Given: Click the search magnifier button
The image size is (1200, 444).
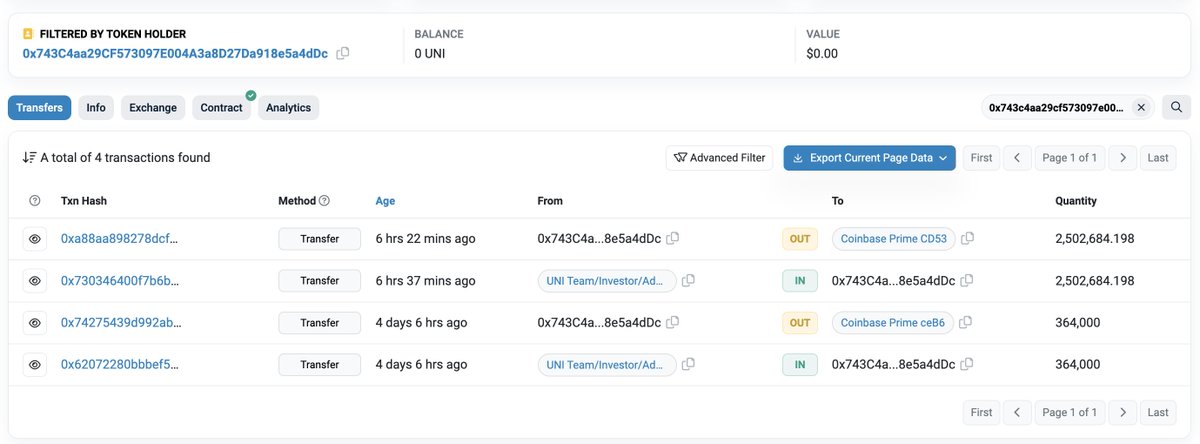Looking at the screenshot, I should (x=1177, y=107).
